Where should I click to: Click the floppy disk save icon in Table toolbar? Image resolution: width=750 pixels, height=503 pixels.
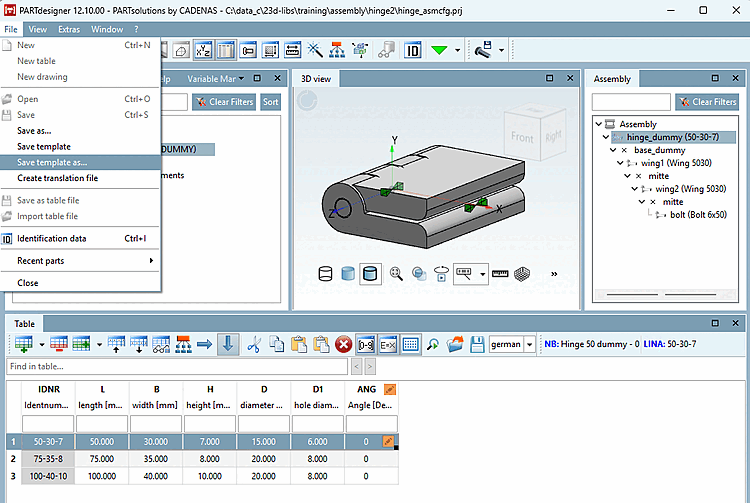click(x=477, y=344)
